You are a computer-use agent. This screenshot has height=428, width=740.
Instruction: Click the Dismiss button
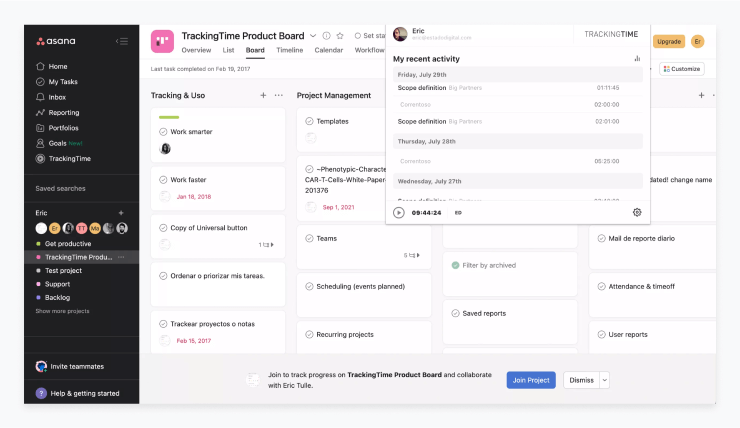[x=581, y=380]
